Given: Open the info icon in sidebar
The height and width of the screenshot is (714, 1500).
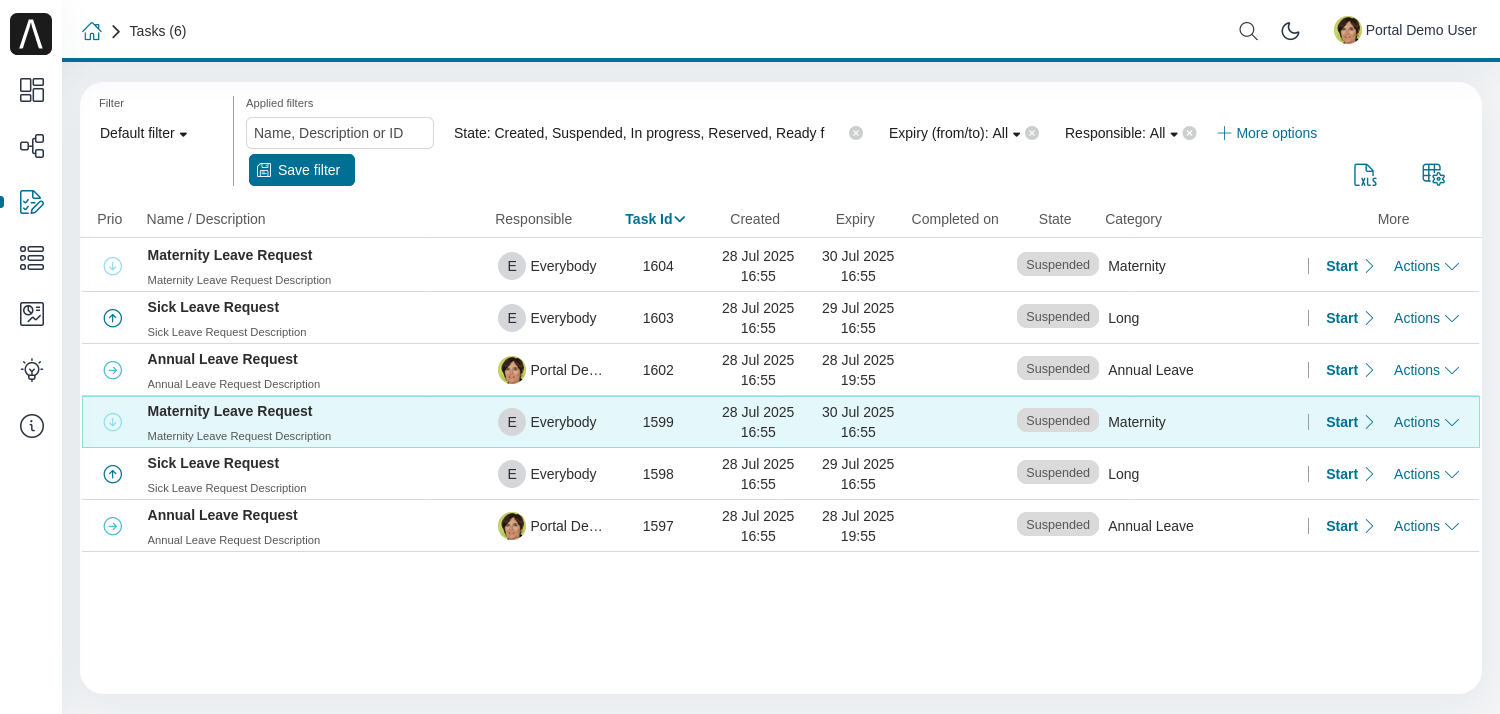Looking at the screenshot, I should click(31, 426).
